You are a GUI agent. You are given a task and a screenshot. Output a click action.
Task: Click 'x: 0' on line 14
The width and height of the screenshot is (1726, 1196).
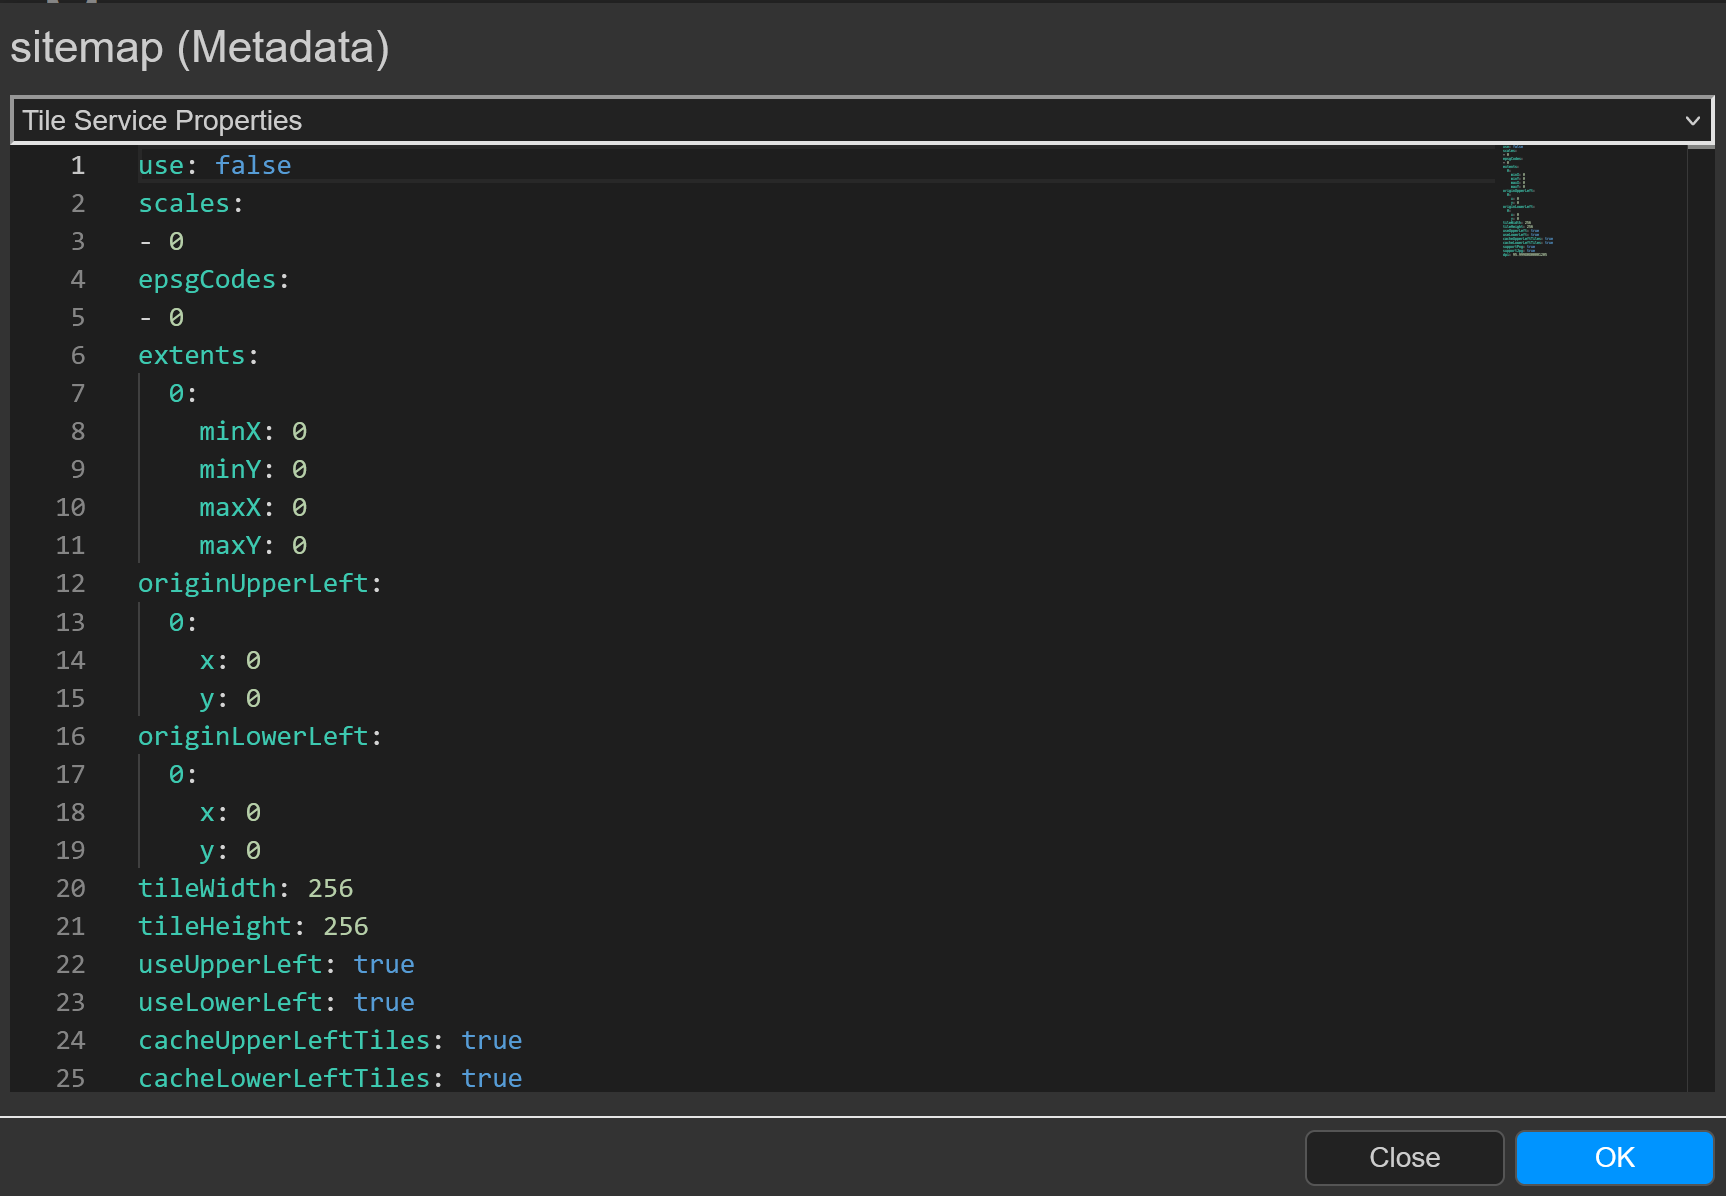point(230,660)
